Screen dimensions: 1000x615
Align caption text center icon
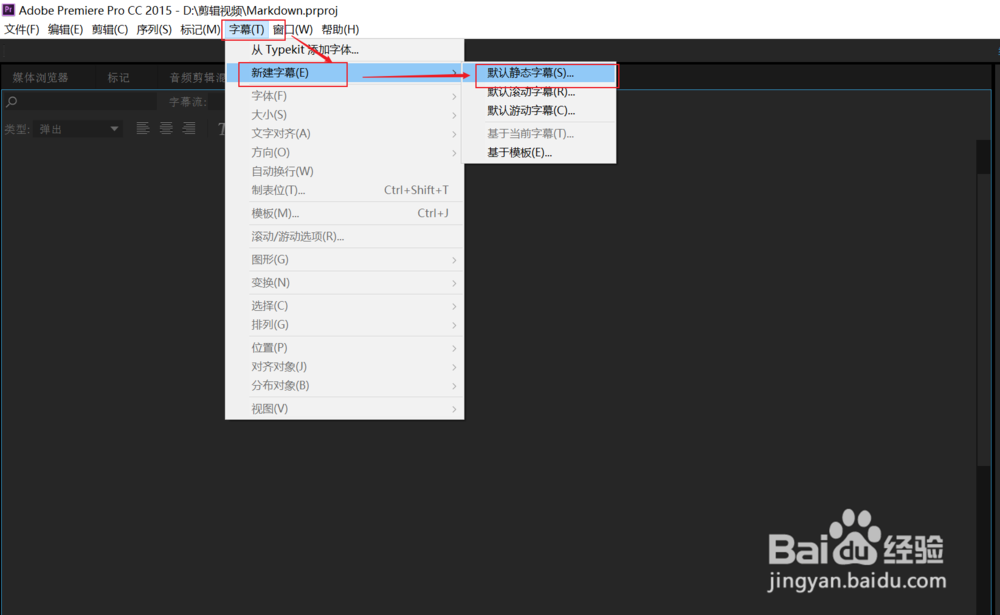(x=166, y=129)
